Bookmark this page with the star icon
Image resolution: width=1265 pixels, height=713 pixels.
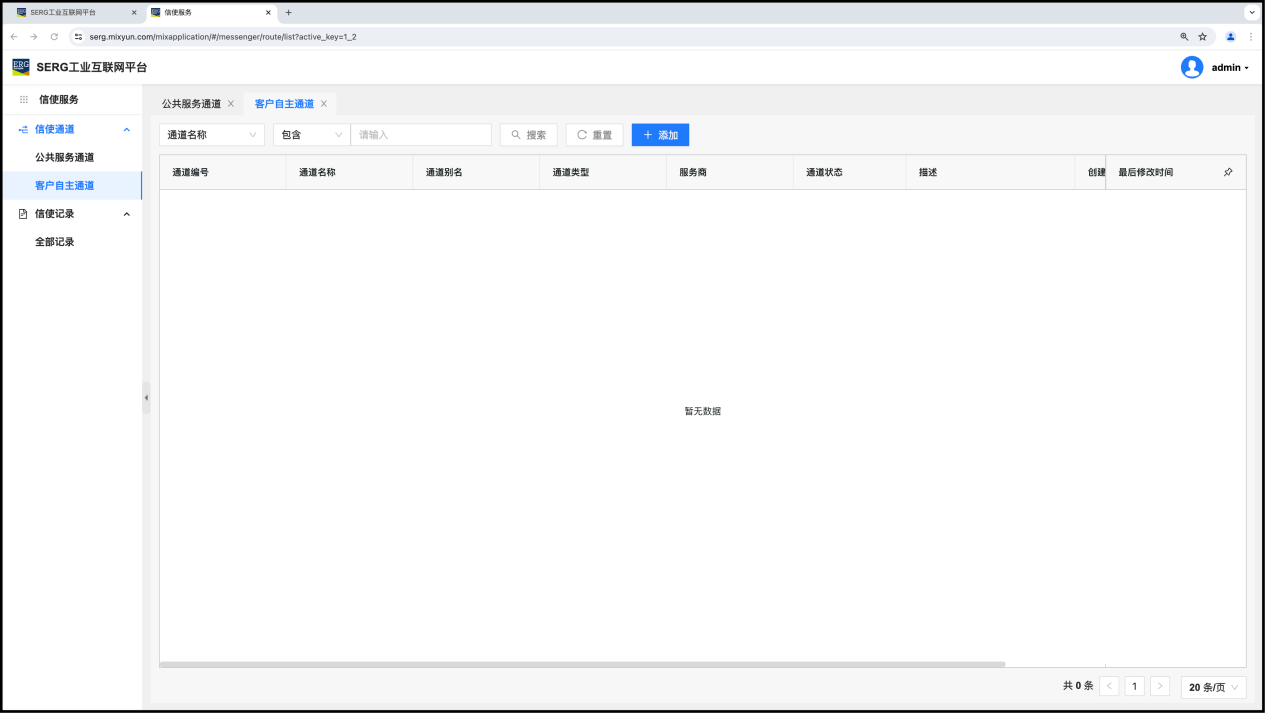(x=1203, y=37)
